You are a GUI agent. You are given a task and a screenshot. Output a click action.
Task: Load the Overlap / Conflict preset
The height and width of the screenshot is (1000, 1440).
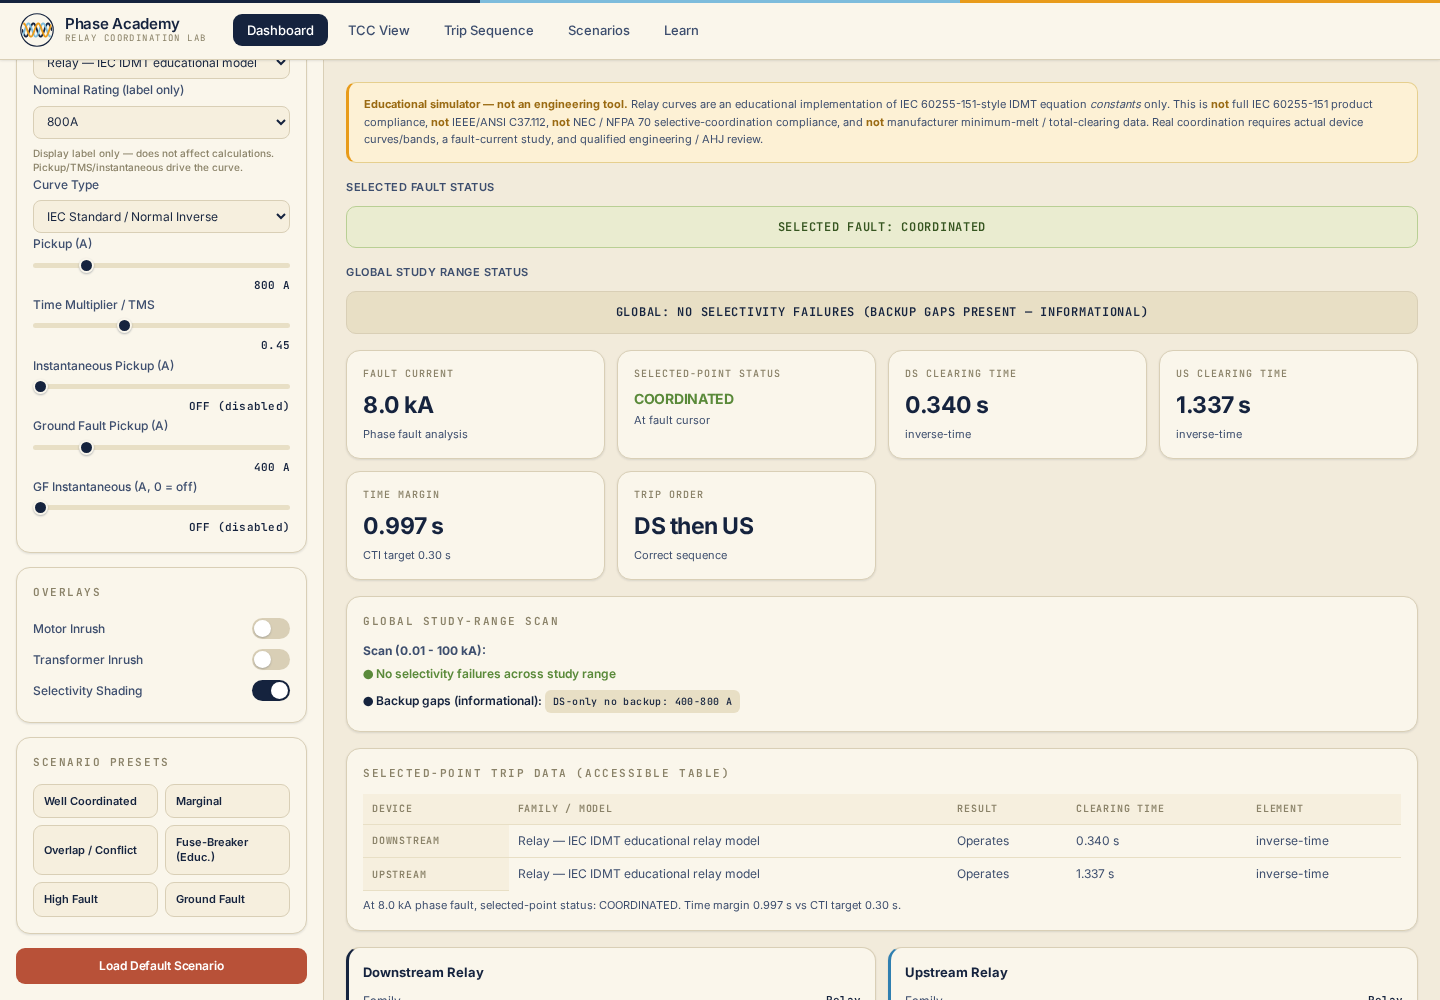pos(95,850)
